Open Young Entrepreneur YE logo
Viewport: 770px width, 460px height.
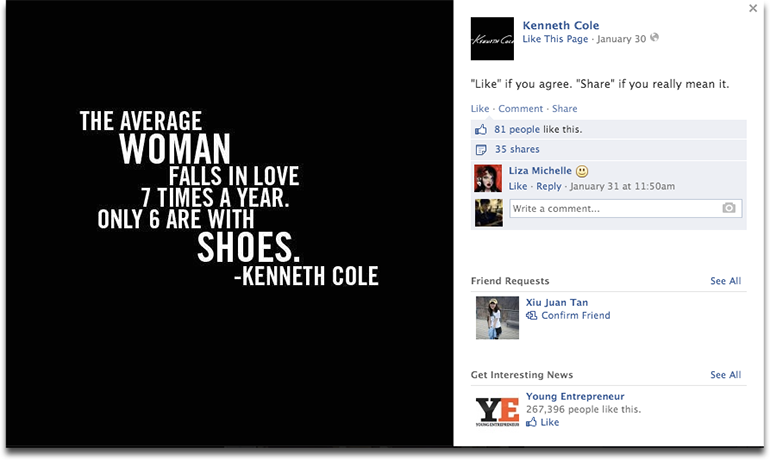[x=497, y=411]
